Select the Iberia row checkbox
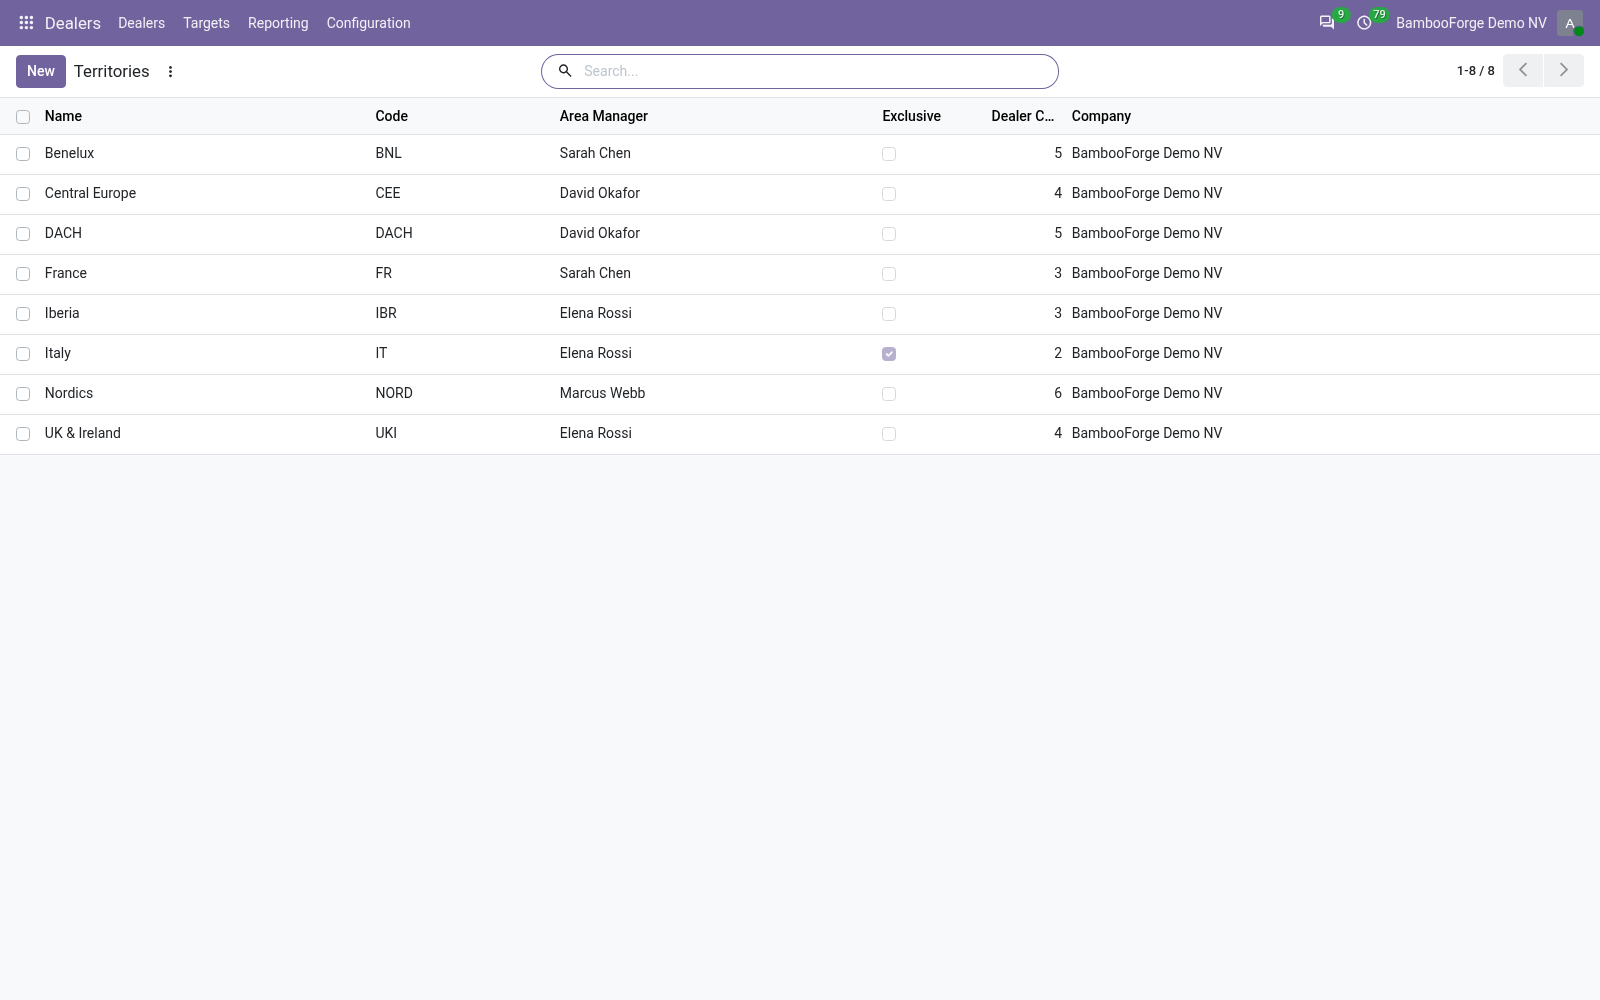 pyautogui.click(x=23, y=314)
